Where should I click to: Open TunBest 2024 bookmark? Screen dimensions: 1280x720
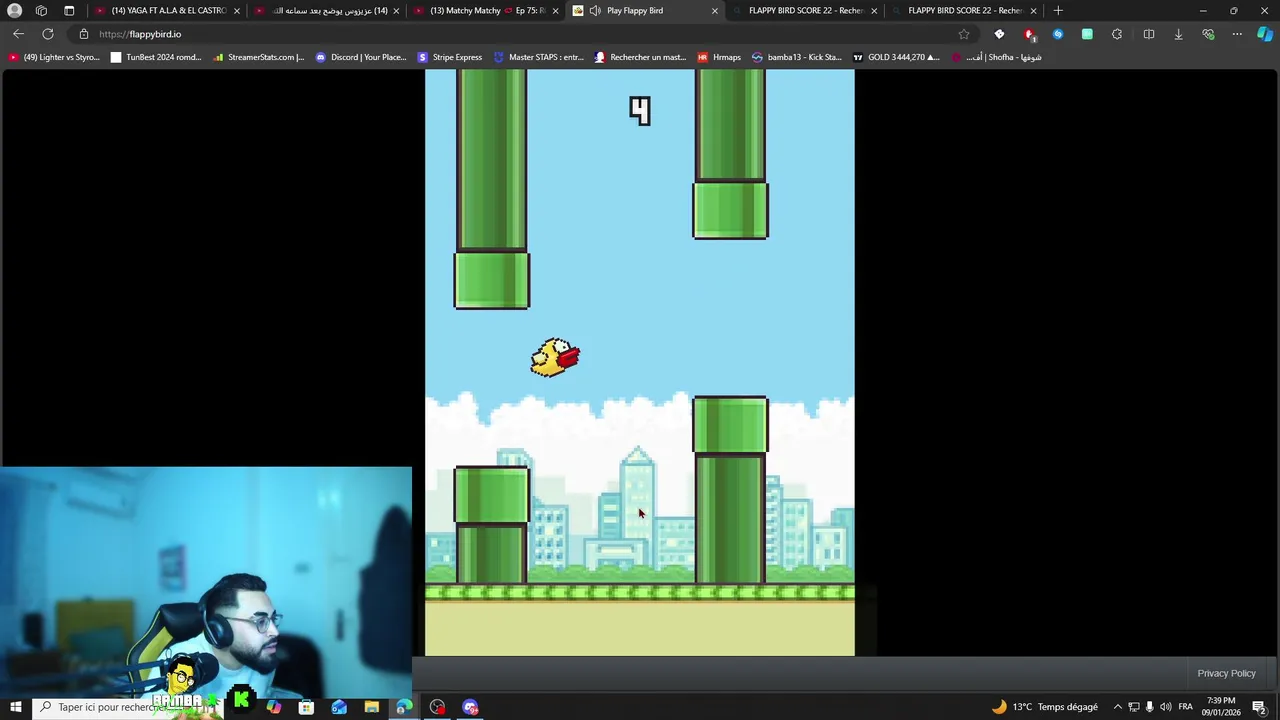point(156,57)
